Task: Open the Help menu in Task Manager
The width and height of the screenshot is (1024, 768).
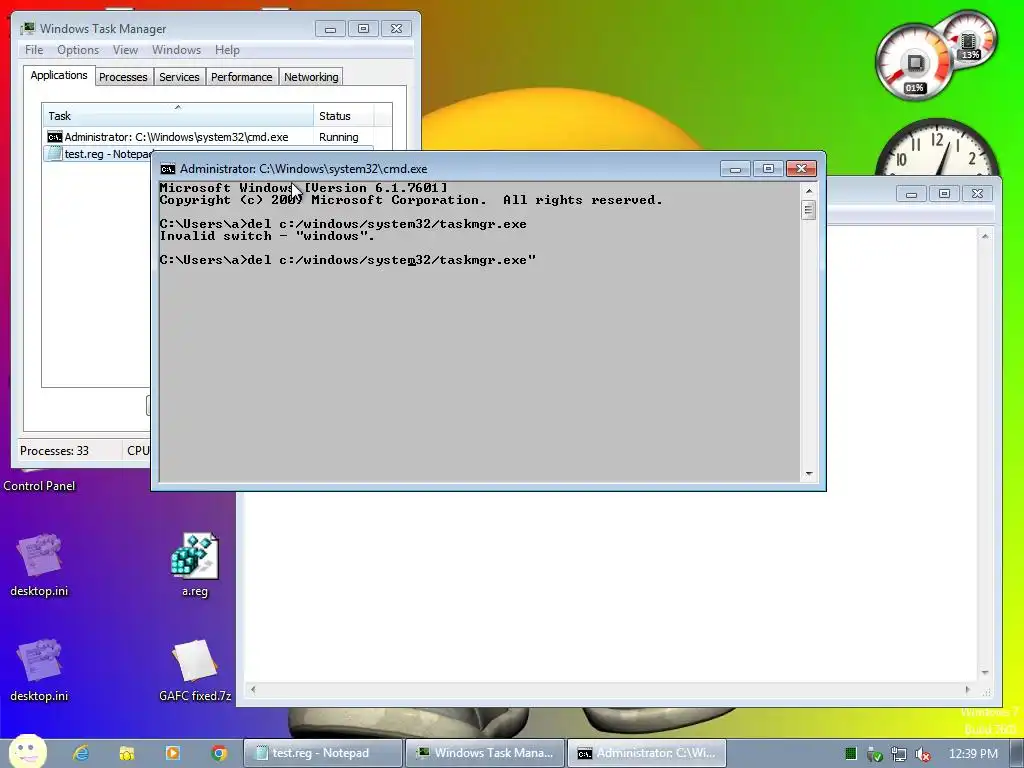Action: click(227, 50)
